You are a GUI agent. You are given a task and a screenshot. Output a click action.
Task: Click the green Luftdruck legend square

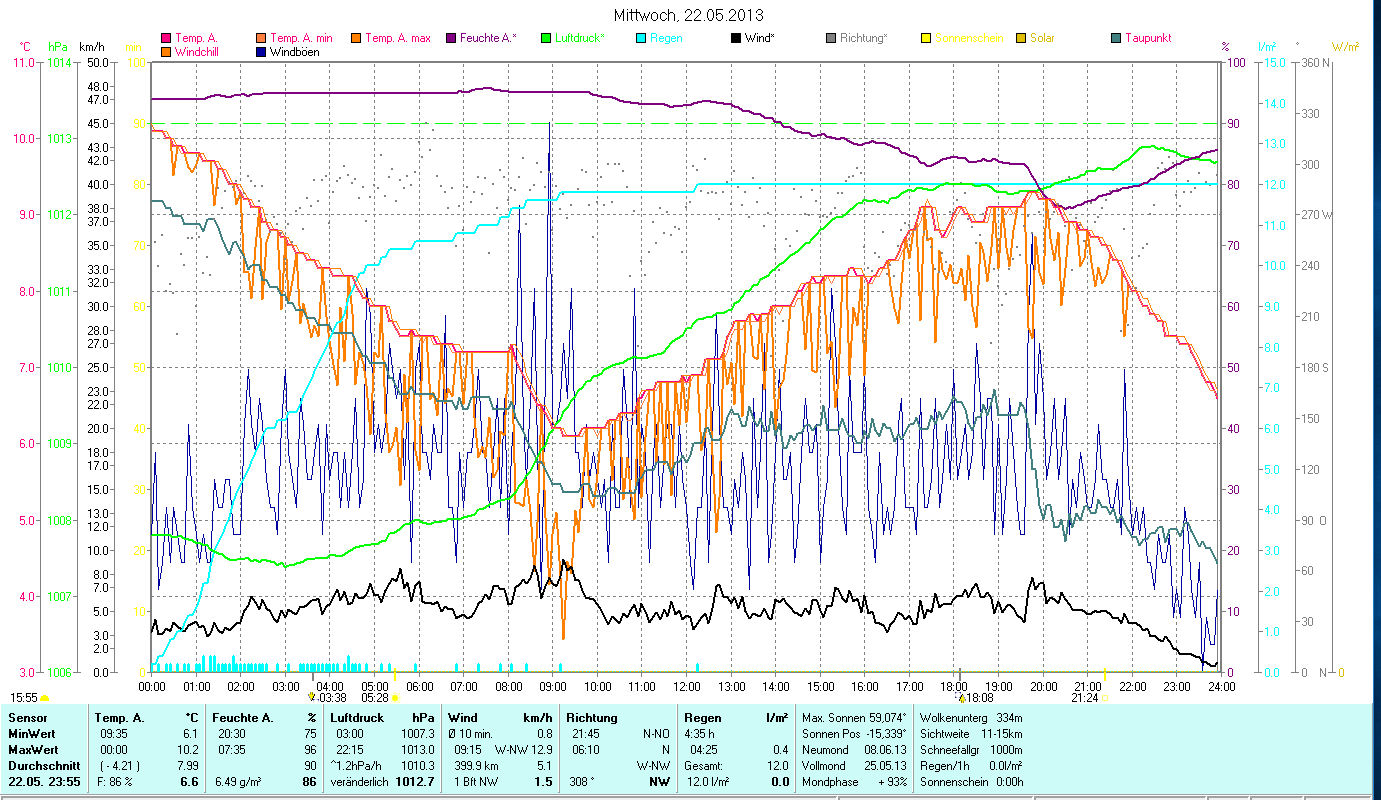(546, 39)
